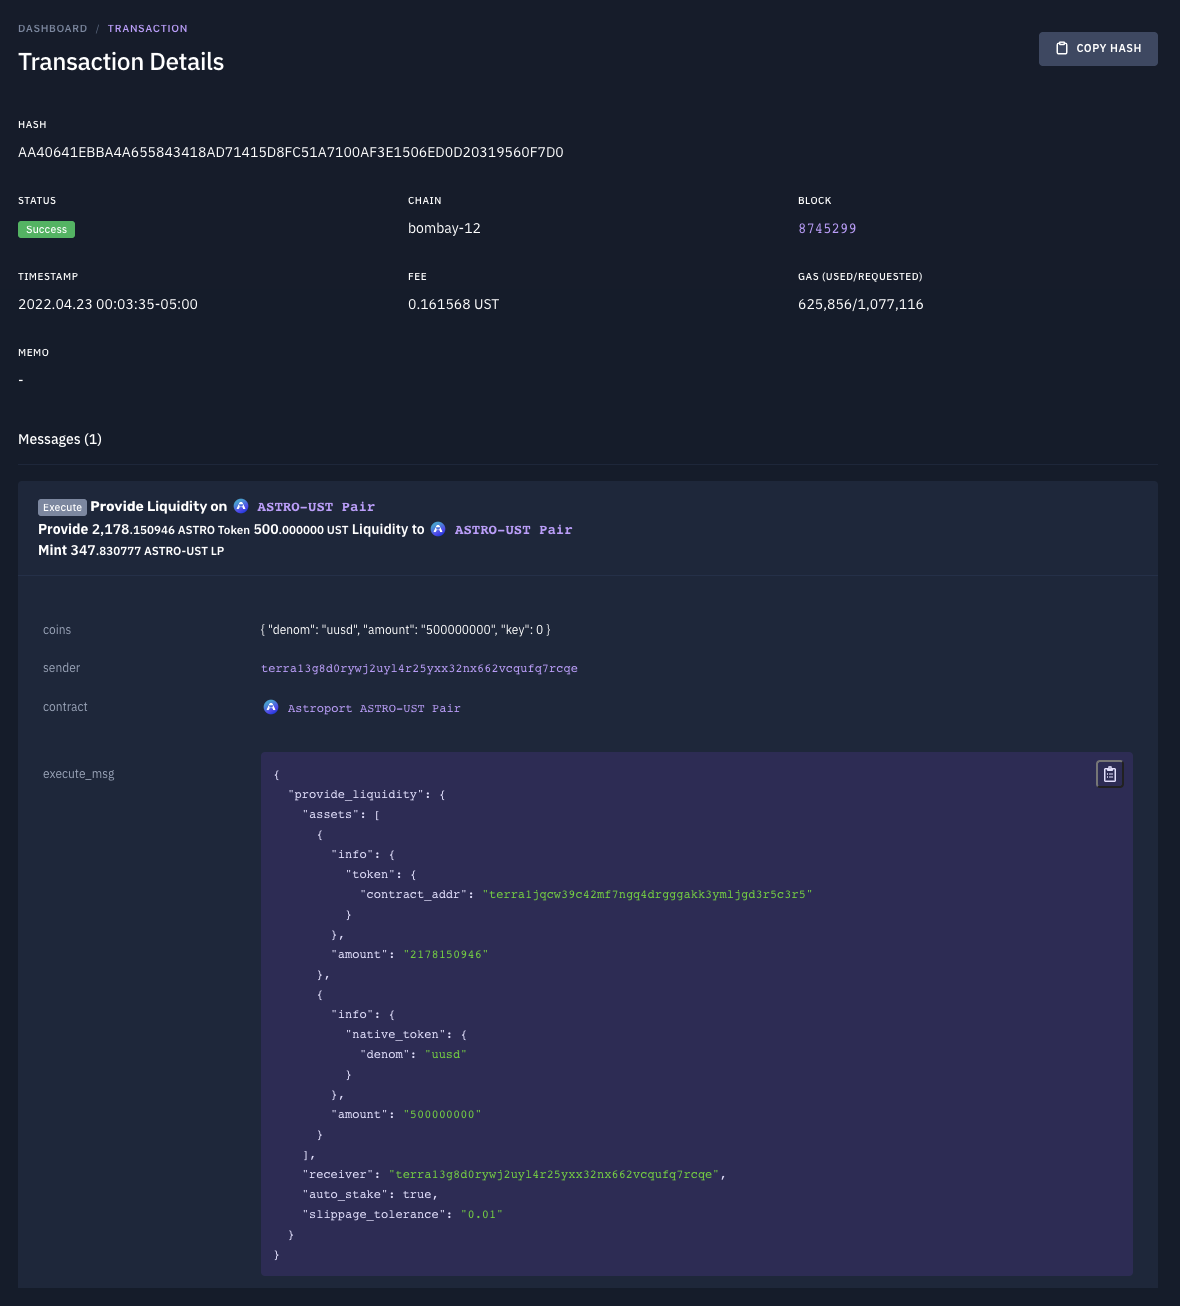Click the Execute tag label
1180x1306 pixels.
coord(62,507)
